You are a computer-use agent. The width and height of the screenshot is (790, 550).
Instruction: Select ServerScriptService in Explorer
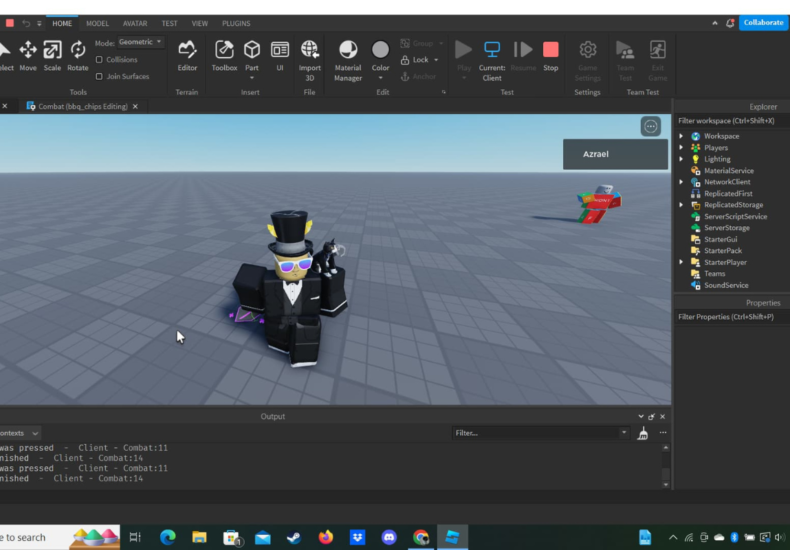(735, 217)
